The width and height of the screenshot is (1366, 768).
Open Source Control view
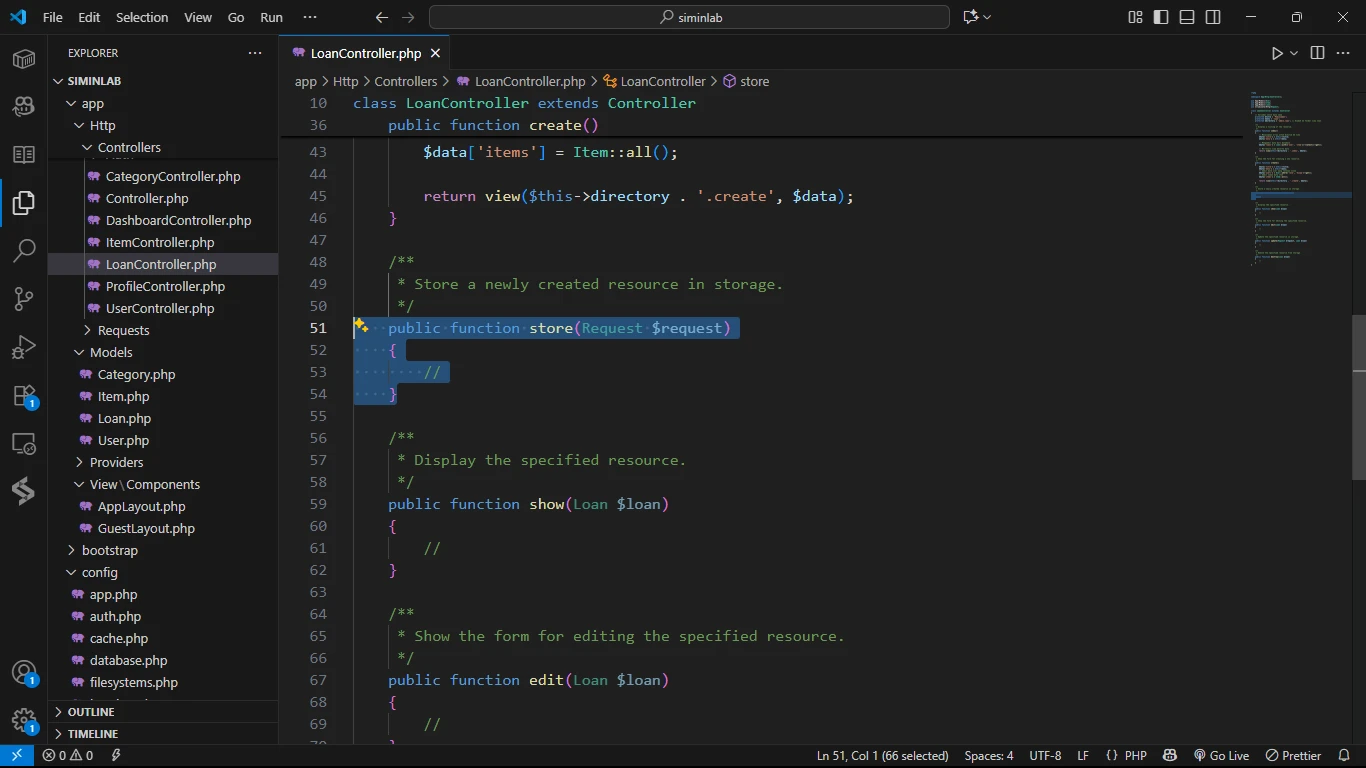(x=24, y=298)
